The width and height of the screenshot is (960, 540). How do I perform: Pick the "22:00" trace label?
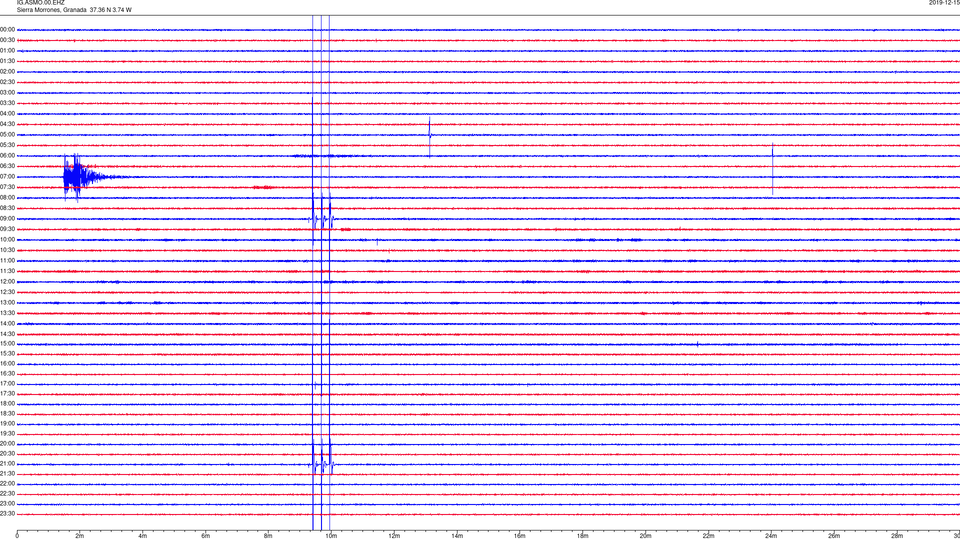(x=7, y=484)
